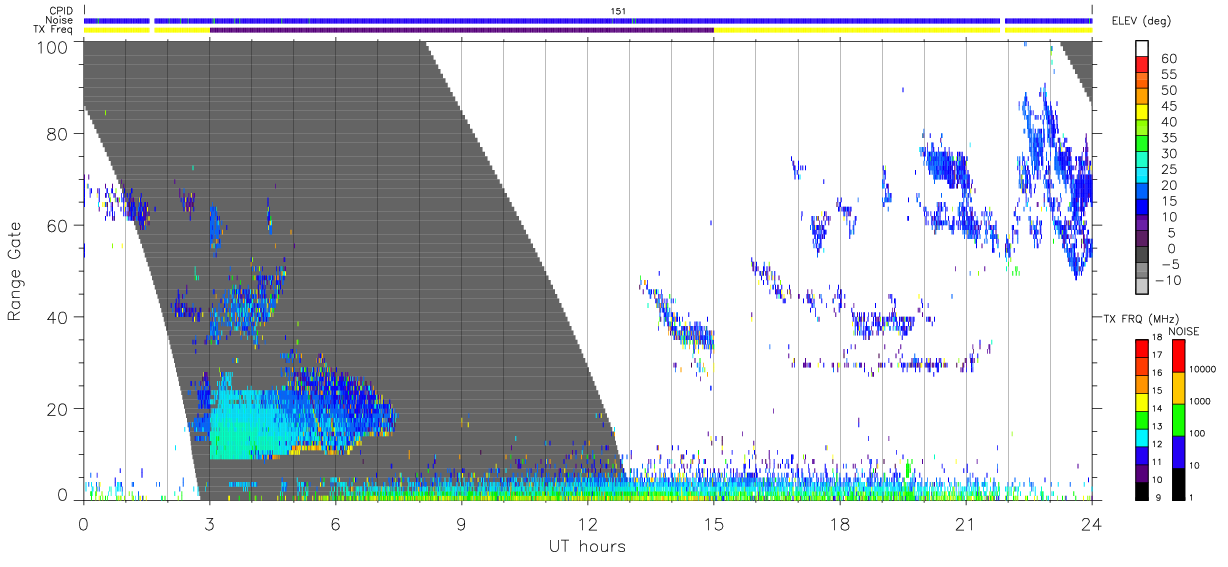The width and height of the screenshot is (1228, 567).
Task: Click green swatch between 30 and 35 ELEV
Action: click(x=1141, y=144)
